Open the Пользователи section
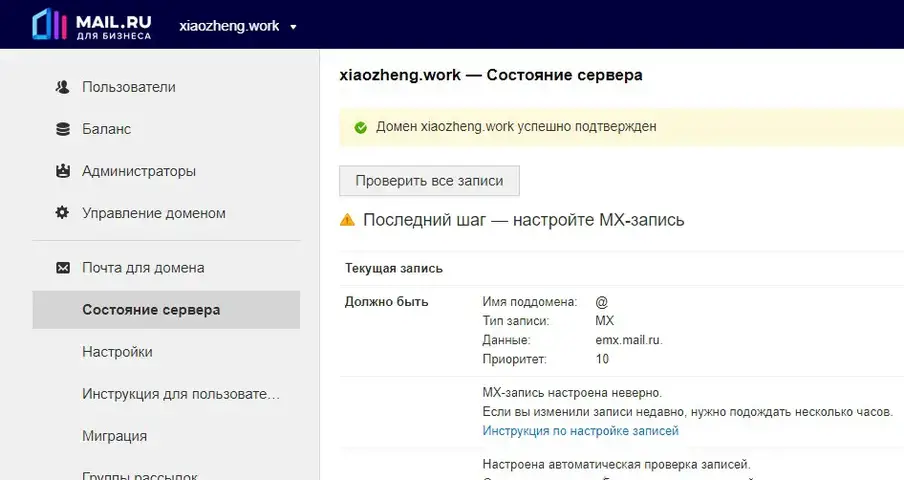Image resolution: width=904 pixels, height=480 pixels. tap(129, 87)
